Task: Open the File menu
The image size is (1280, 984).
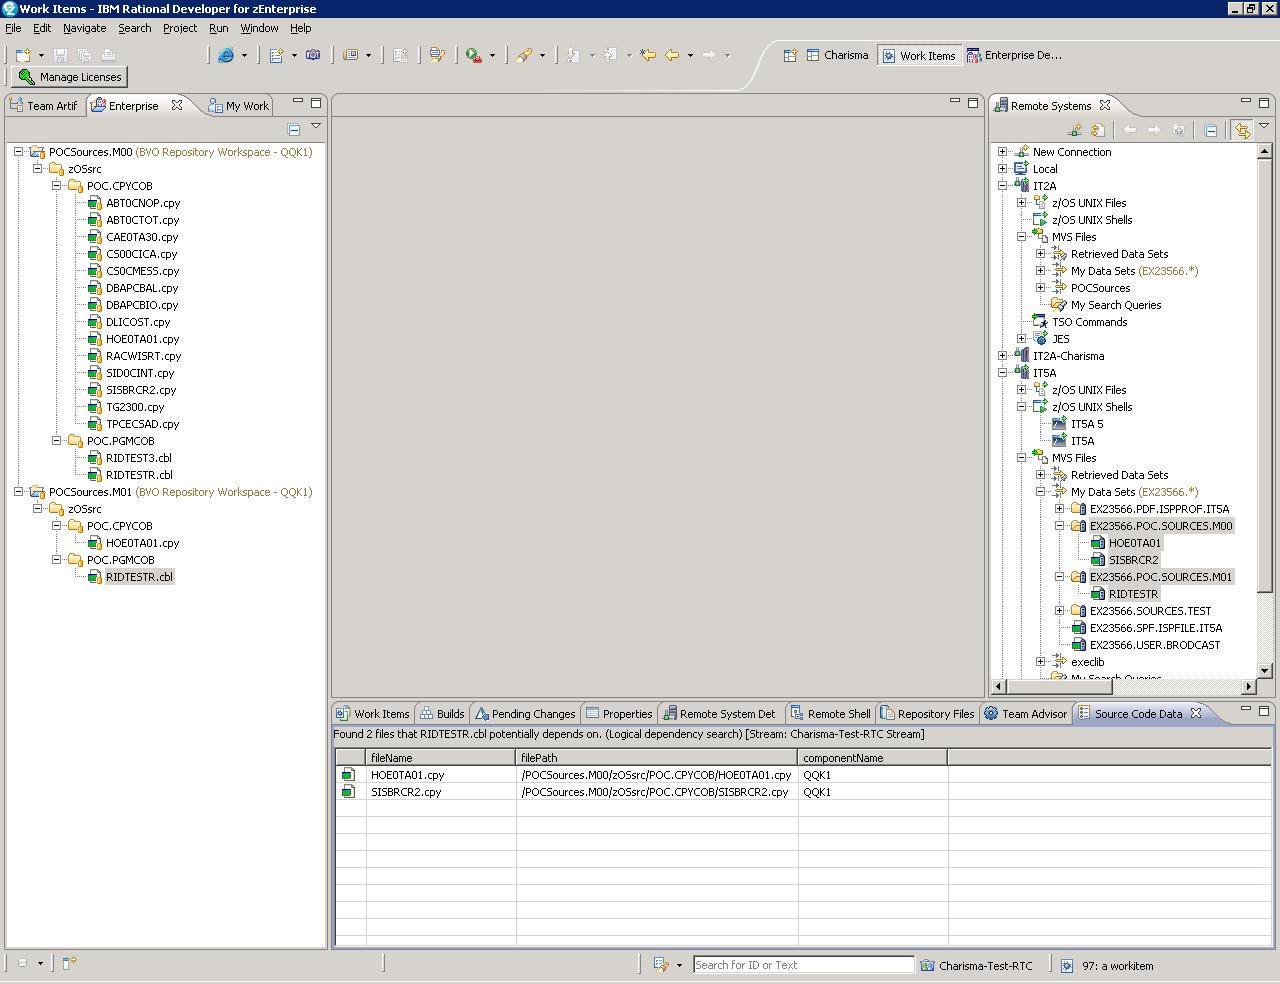Action: (13, 28)
